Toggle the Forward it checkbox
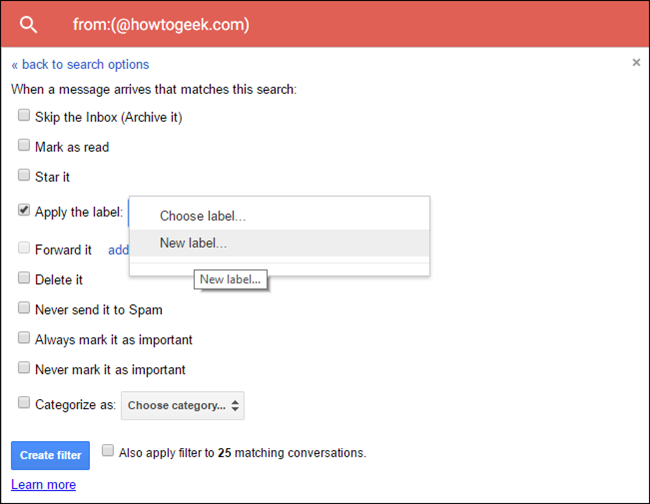The width and height of the screenshot is (650, 504). (x=24, y=249)
